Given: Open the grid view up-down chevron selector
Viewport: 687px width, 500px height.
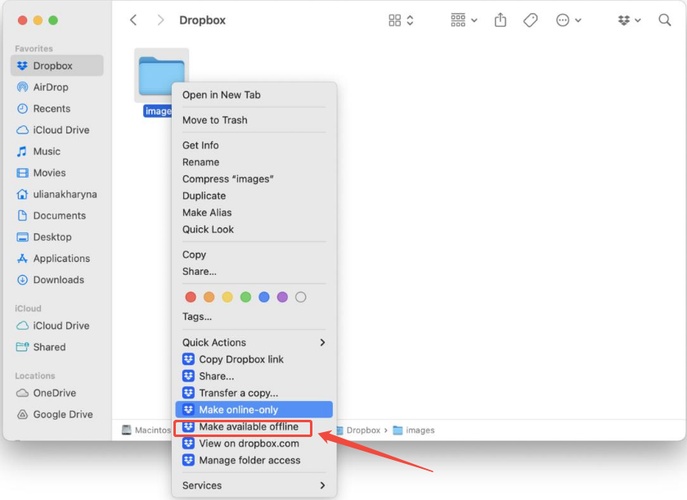Looking at the screenshot, I should click(x=410, y=20).
